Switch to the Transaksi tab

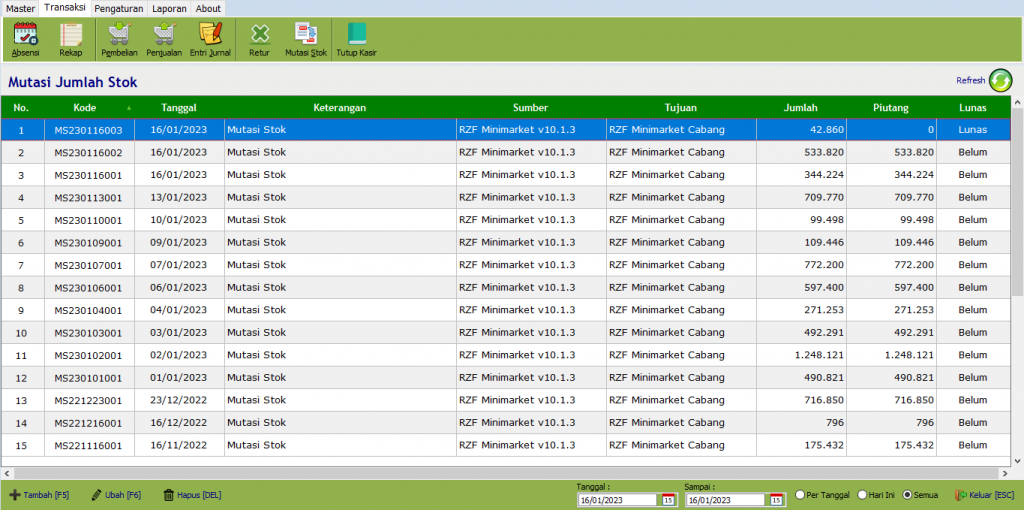(65, 8)
